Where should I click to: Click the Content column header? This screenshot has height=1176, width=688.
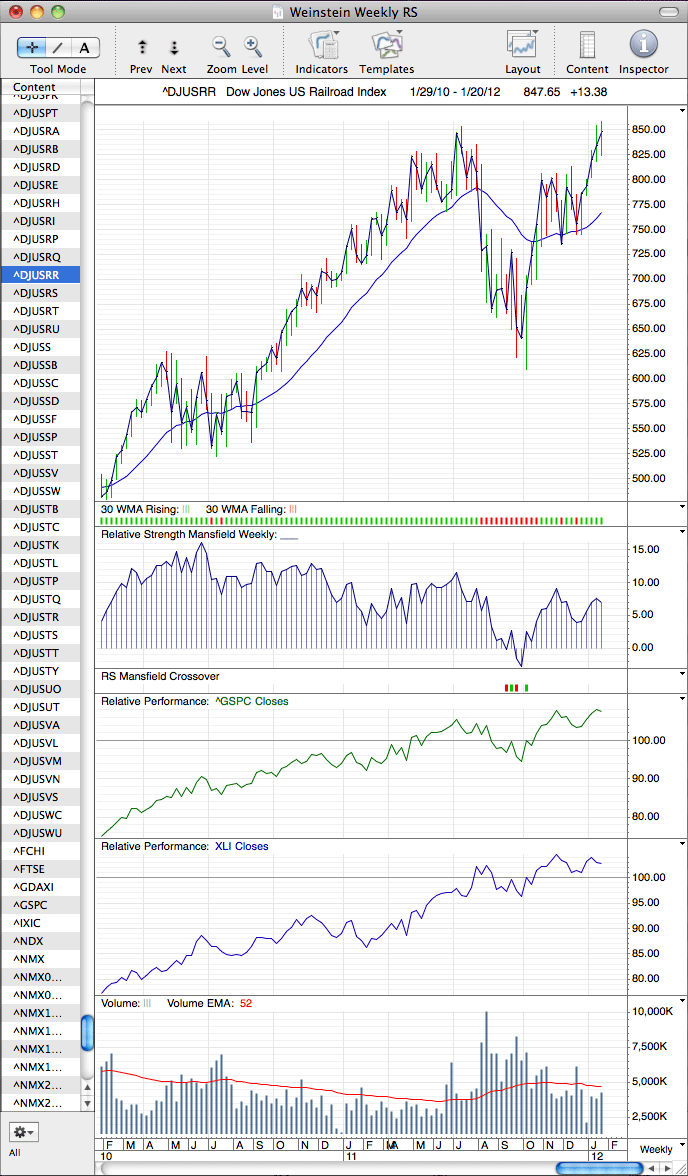(x=41, y=88)
